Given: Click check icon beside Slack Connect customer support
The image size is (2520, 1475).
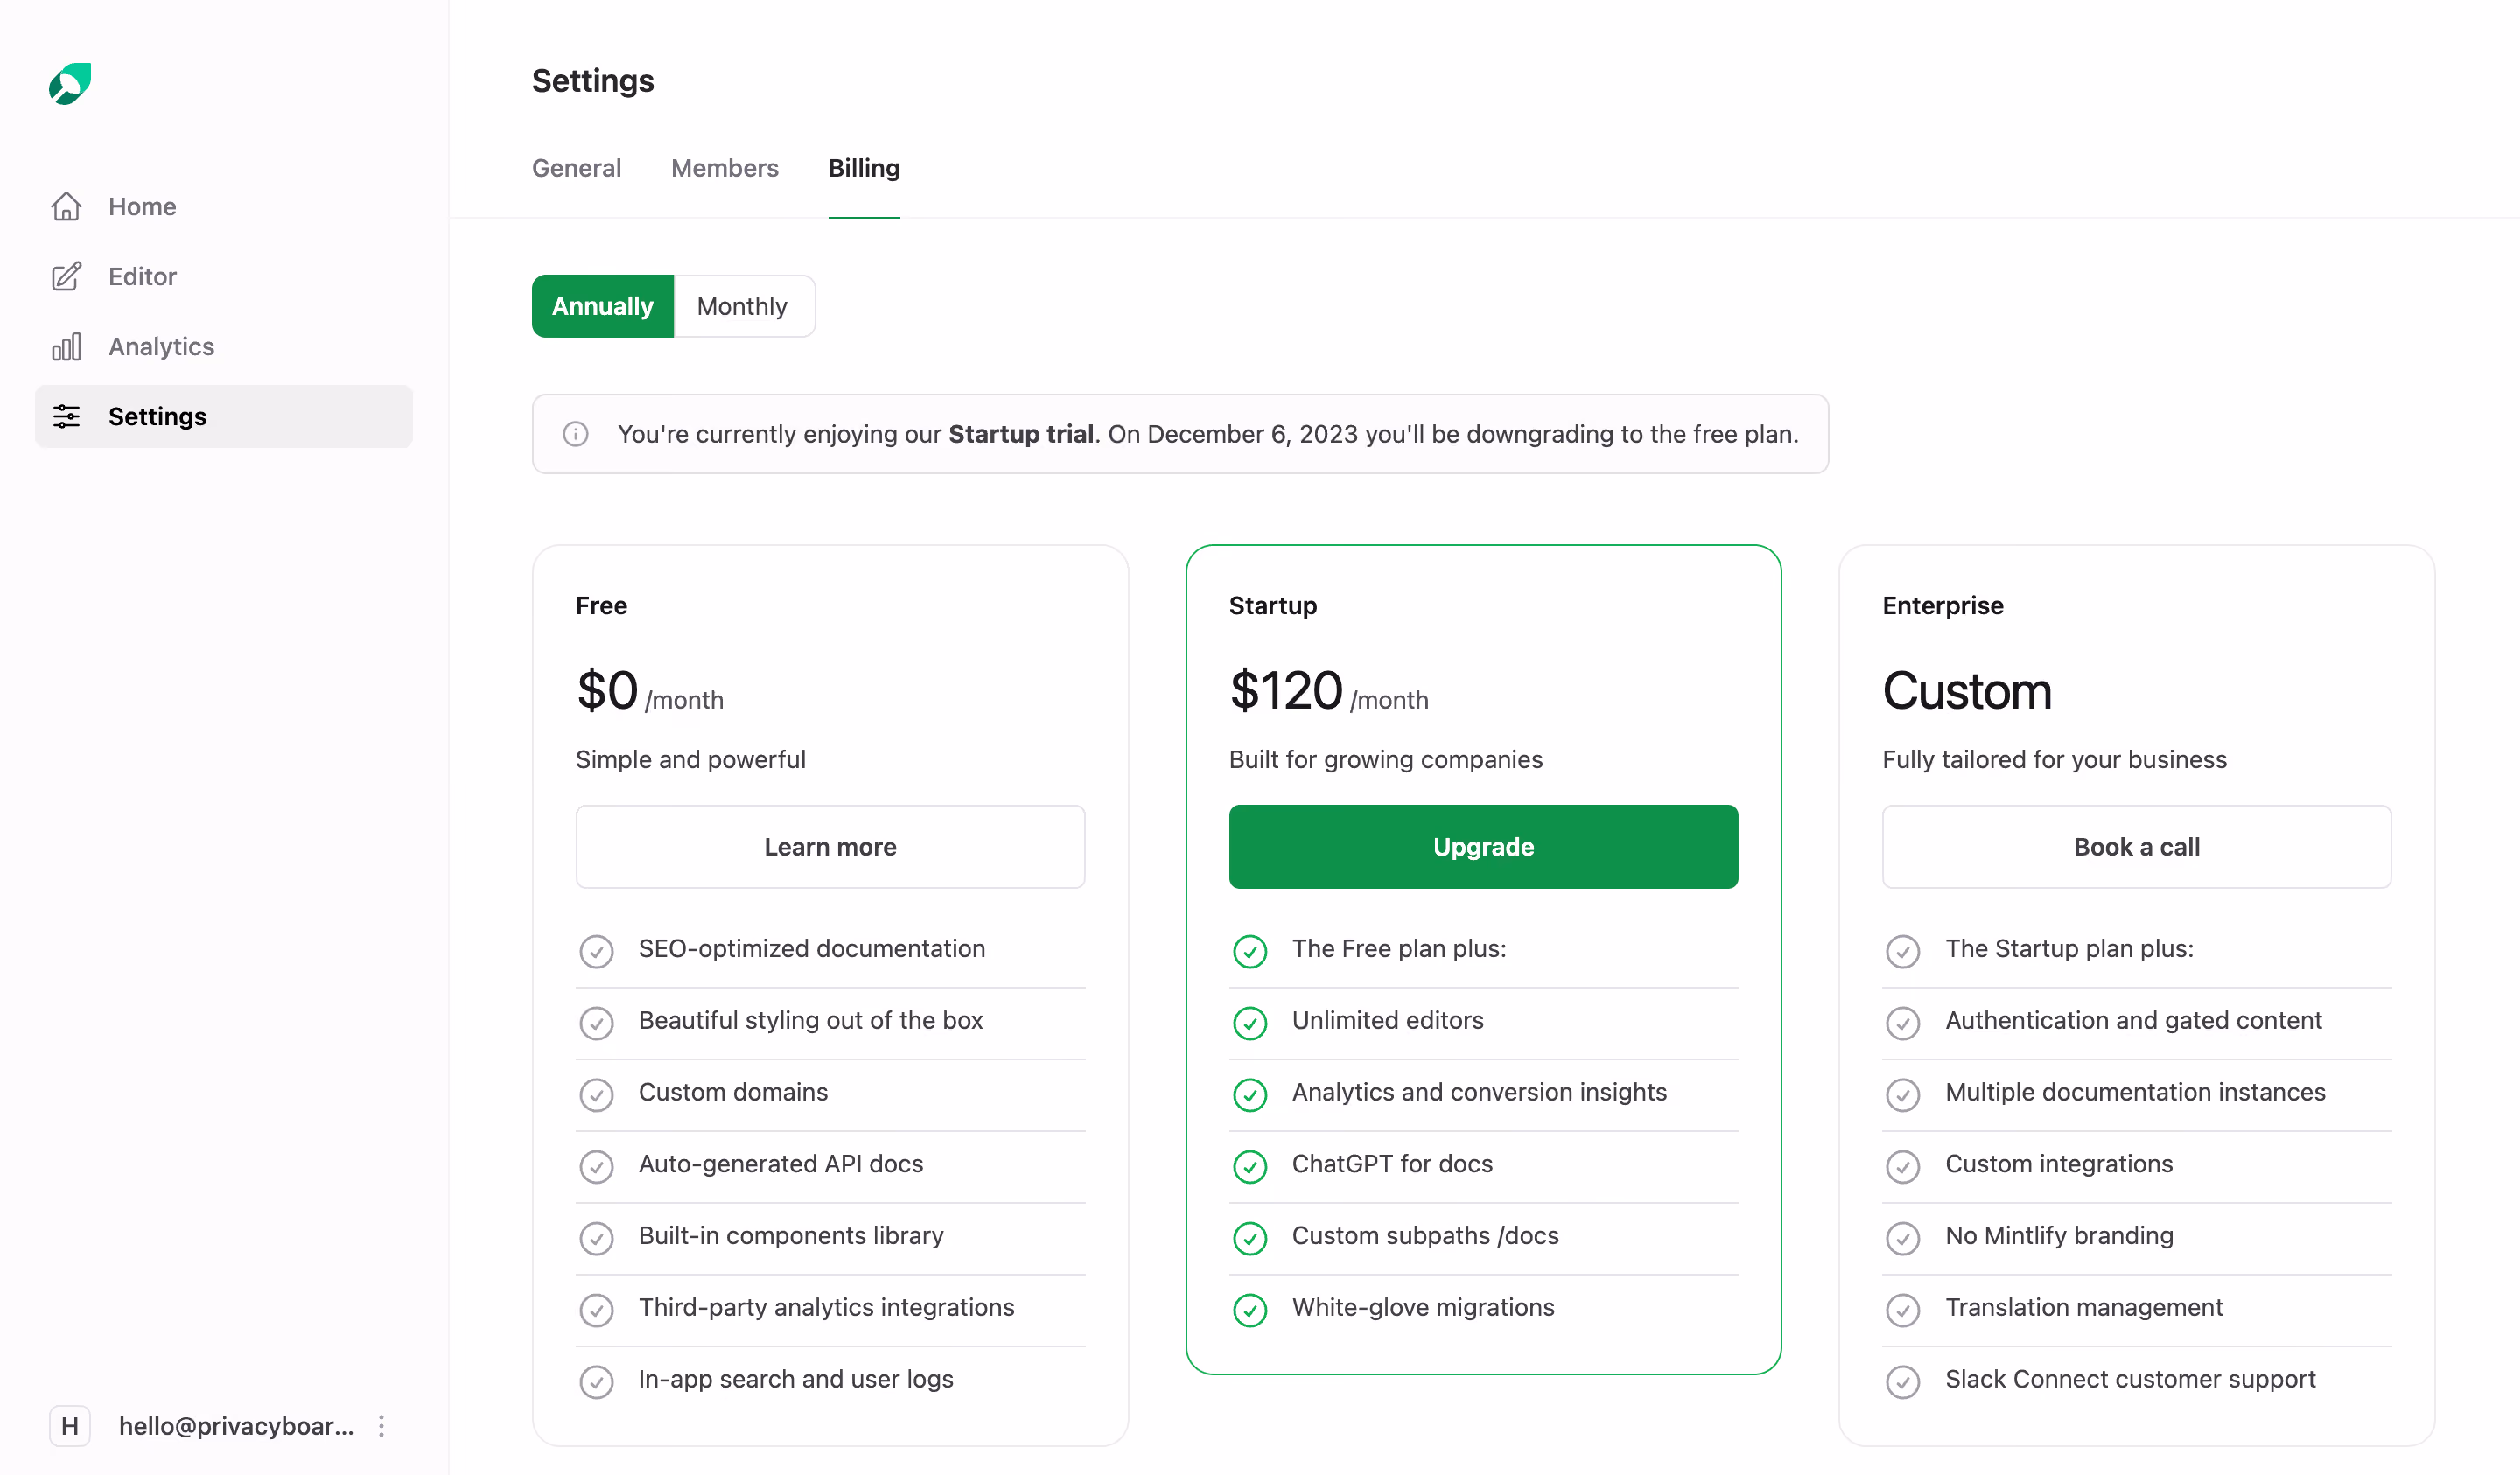Looking at the screenshot, I should pyautogui.click(x=1902, y=1381).
